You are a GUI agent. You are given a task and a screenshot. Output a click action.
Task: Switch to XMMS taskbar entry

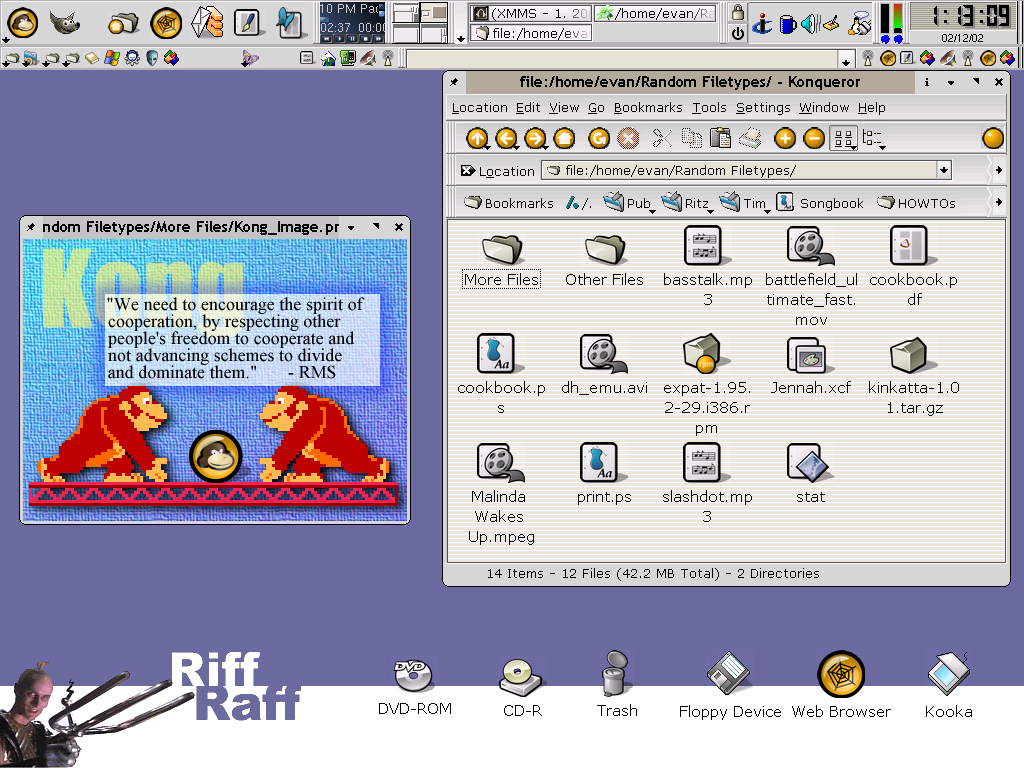(530, 13)
